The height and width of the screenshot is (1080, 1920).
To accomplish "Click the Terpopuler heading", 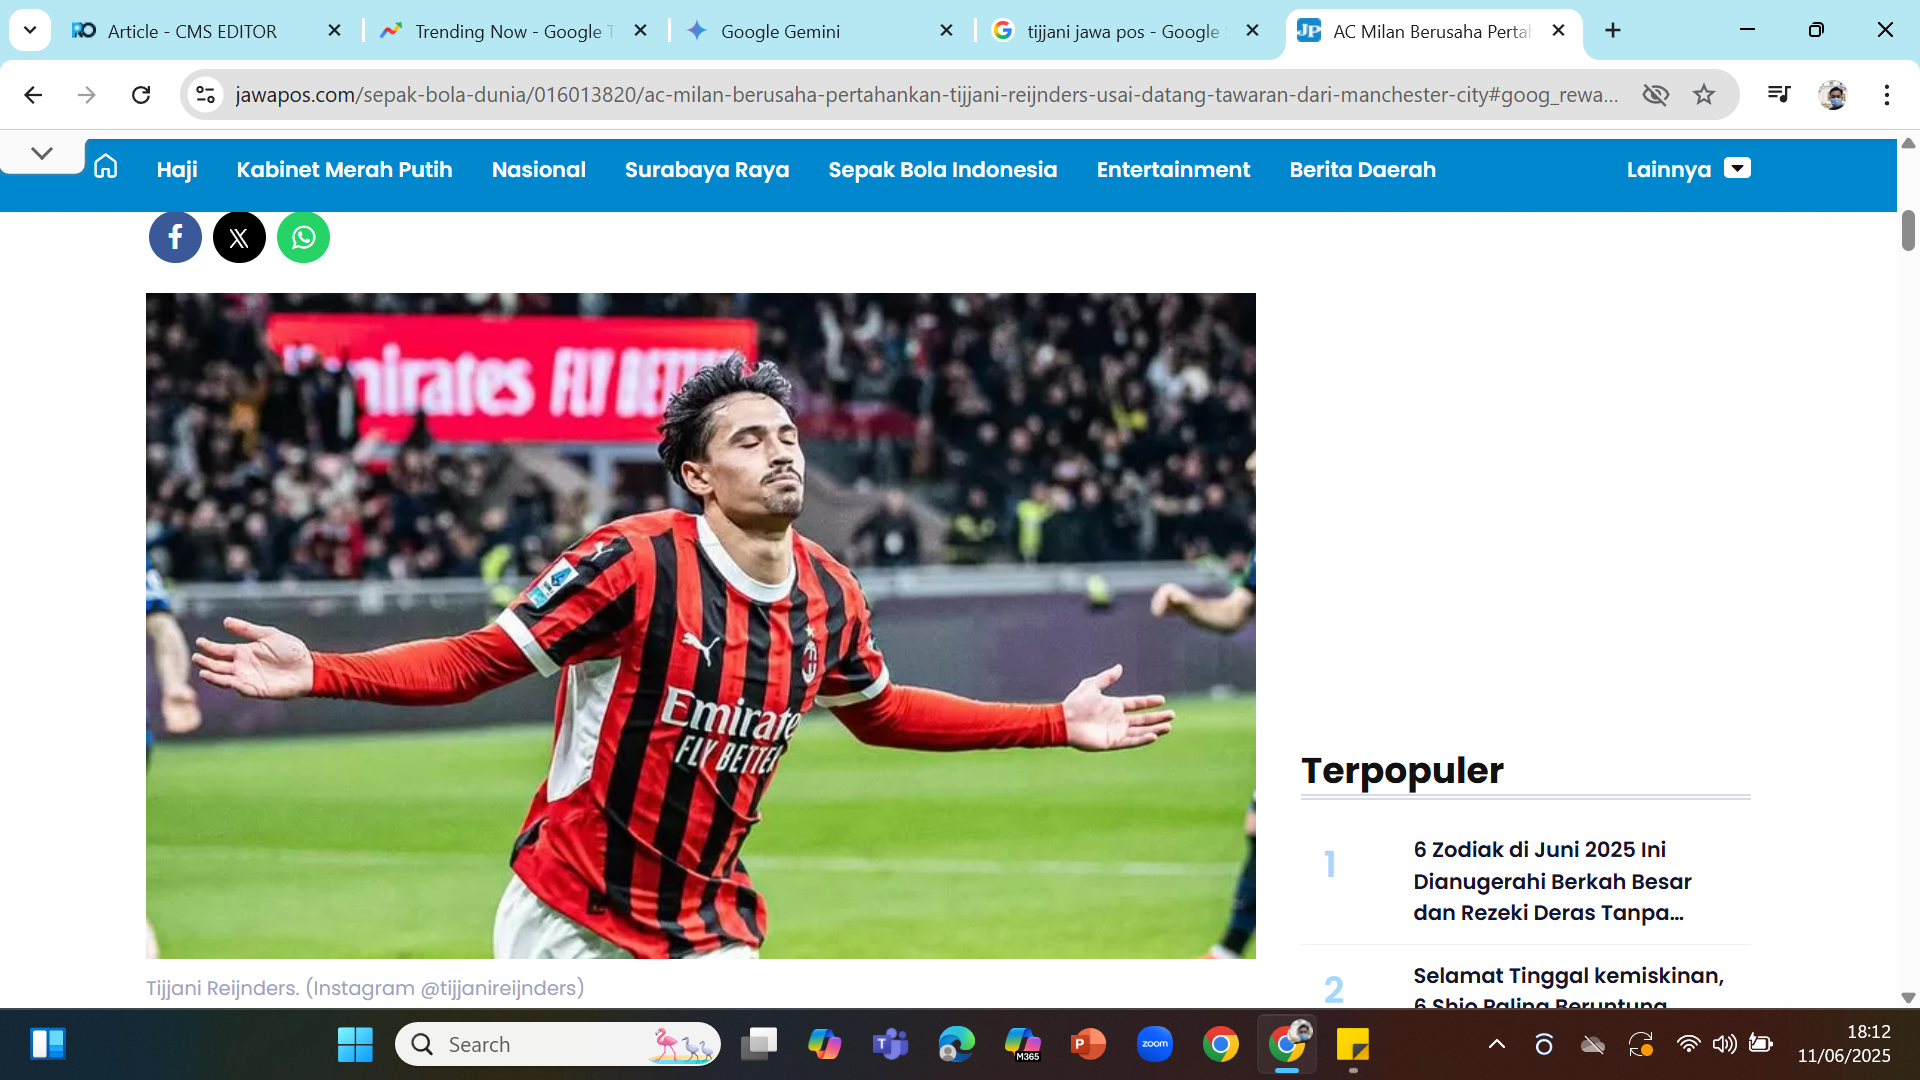I will tap(1402, 771).
